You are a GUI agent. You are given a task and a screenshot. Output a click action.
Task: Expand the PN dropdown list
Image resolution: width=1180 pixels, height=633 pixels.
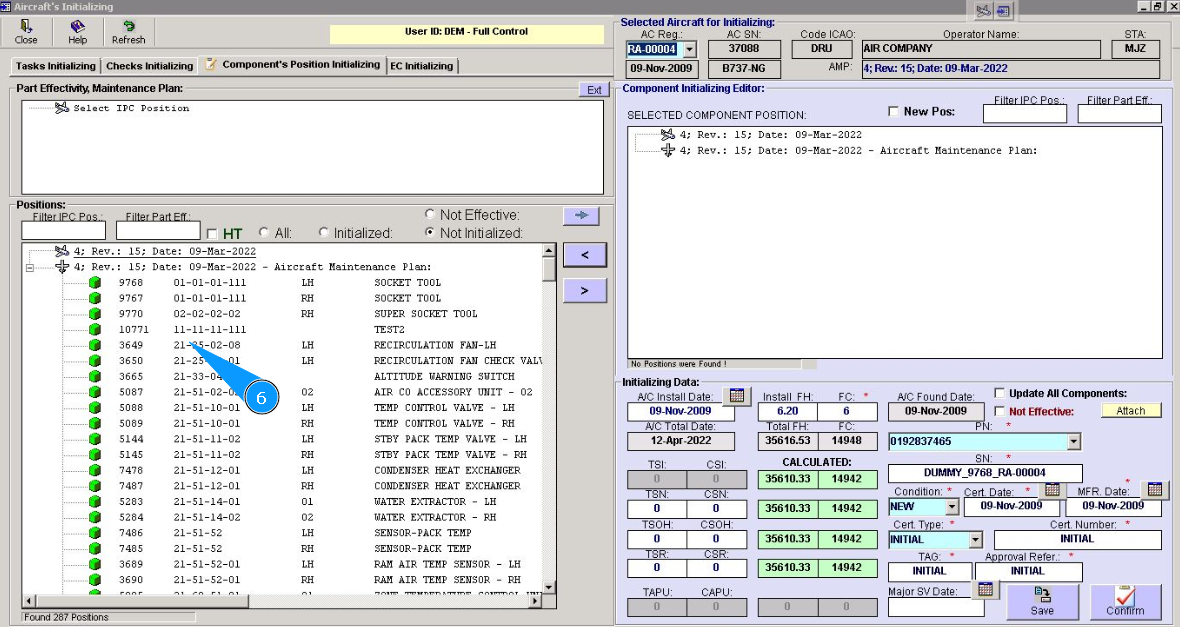pyautogui.click(x=1074, y=441)
